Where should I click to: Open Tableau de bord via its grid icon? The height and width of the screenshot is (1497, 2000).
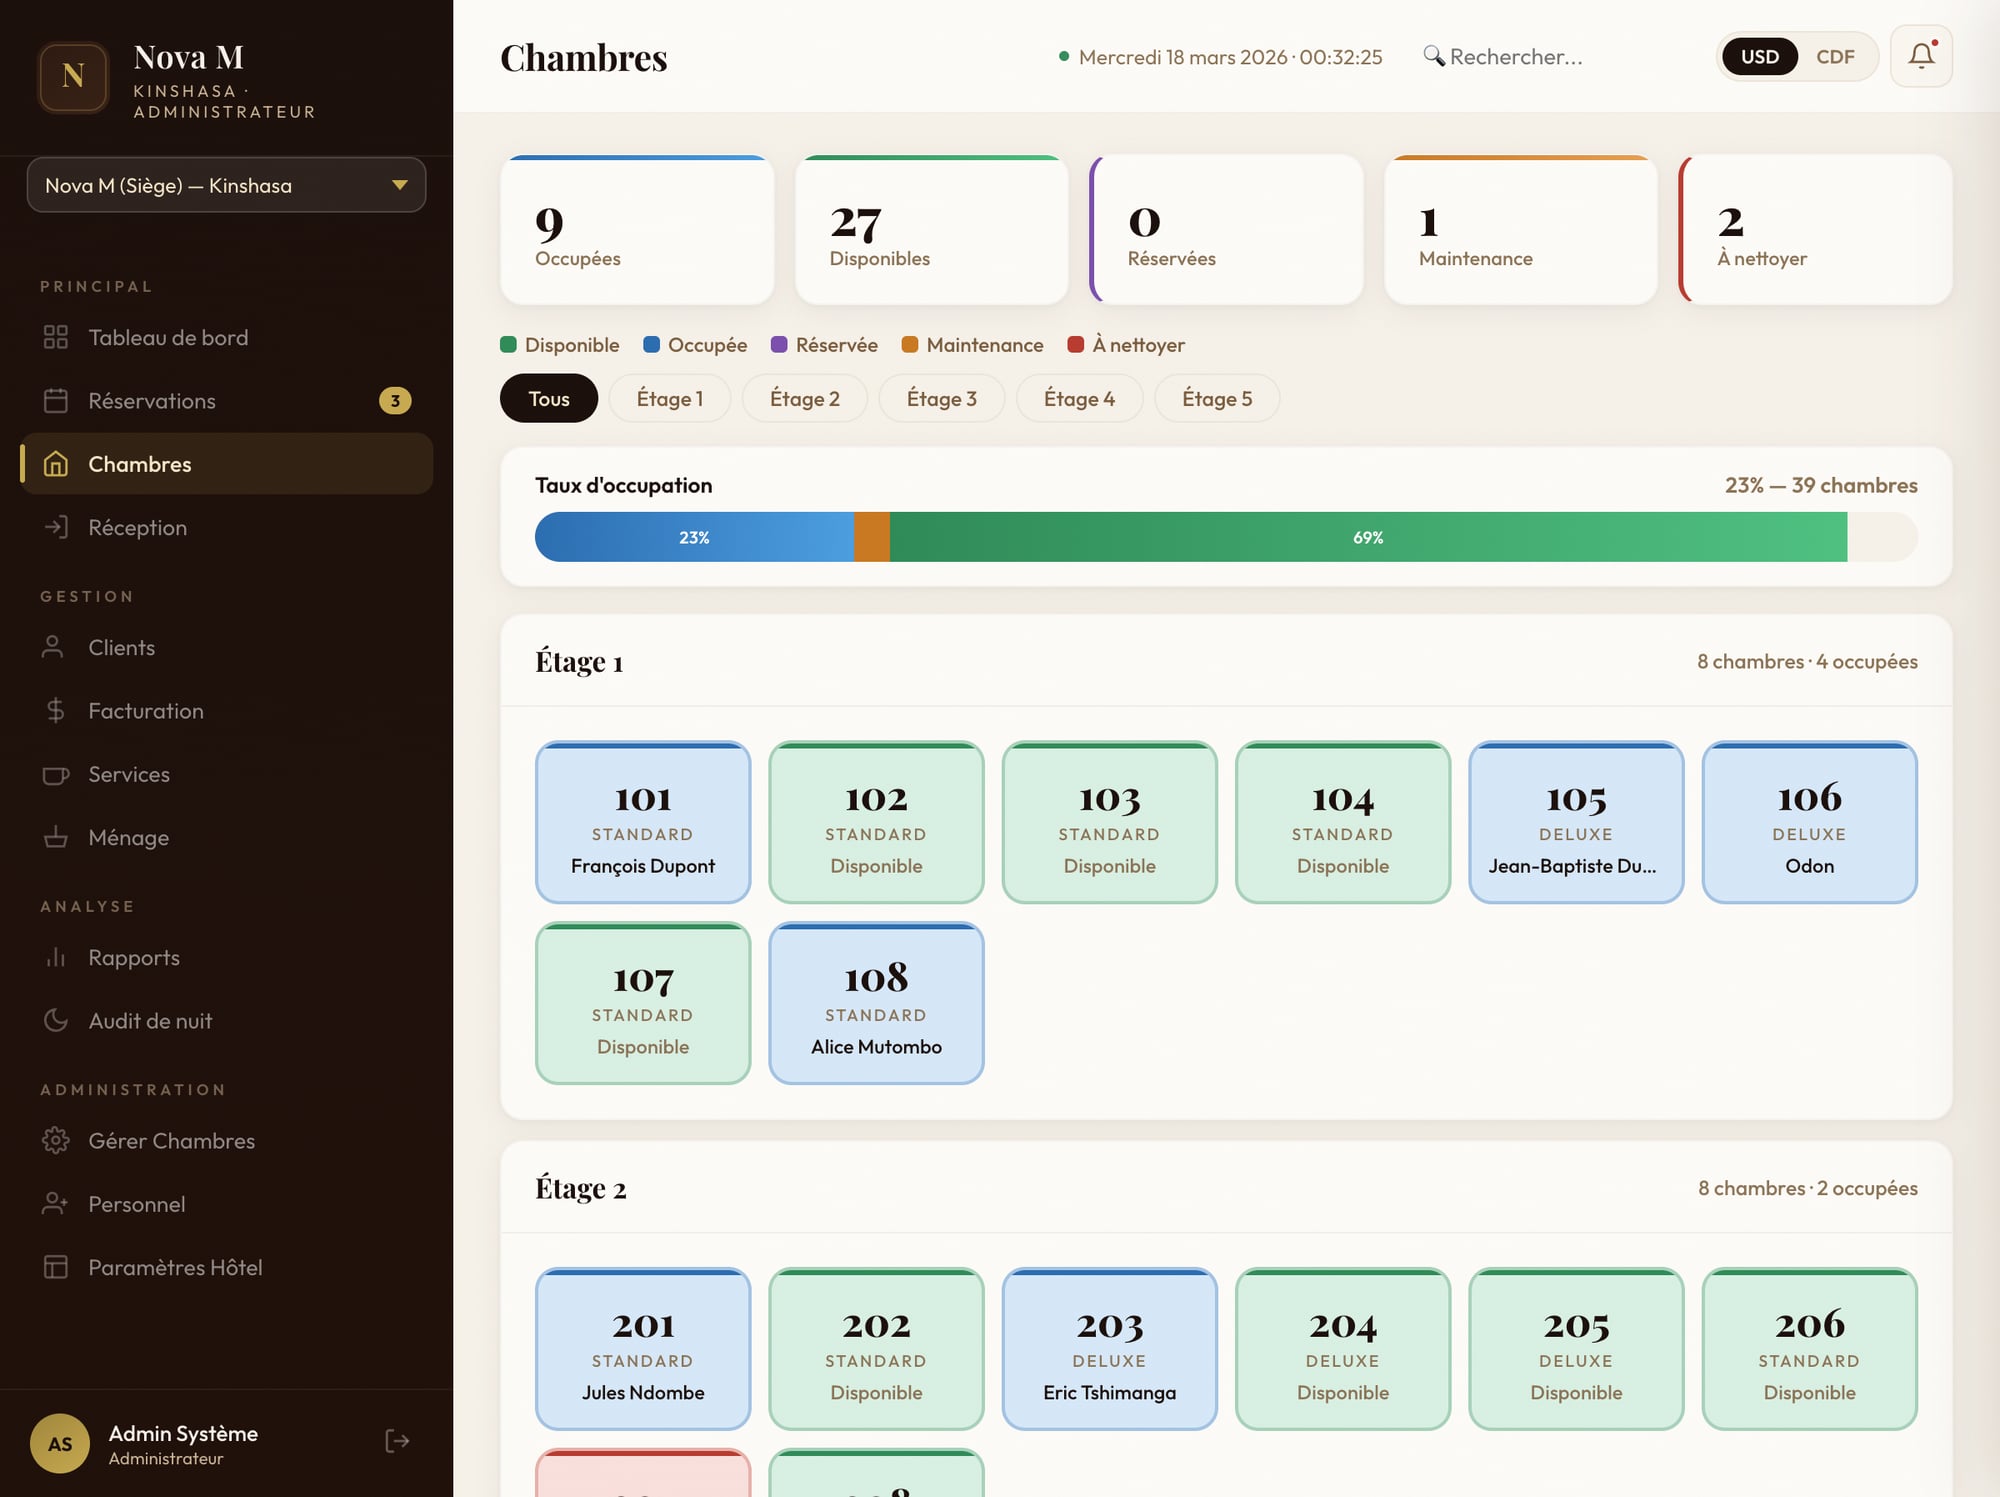(56, 337)
